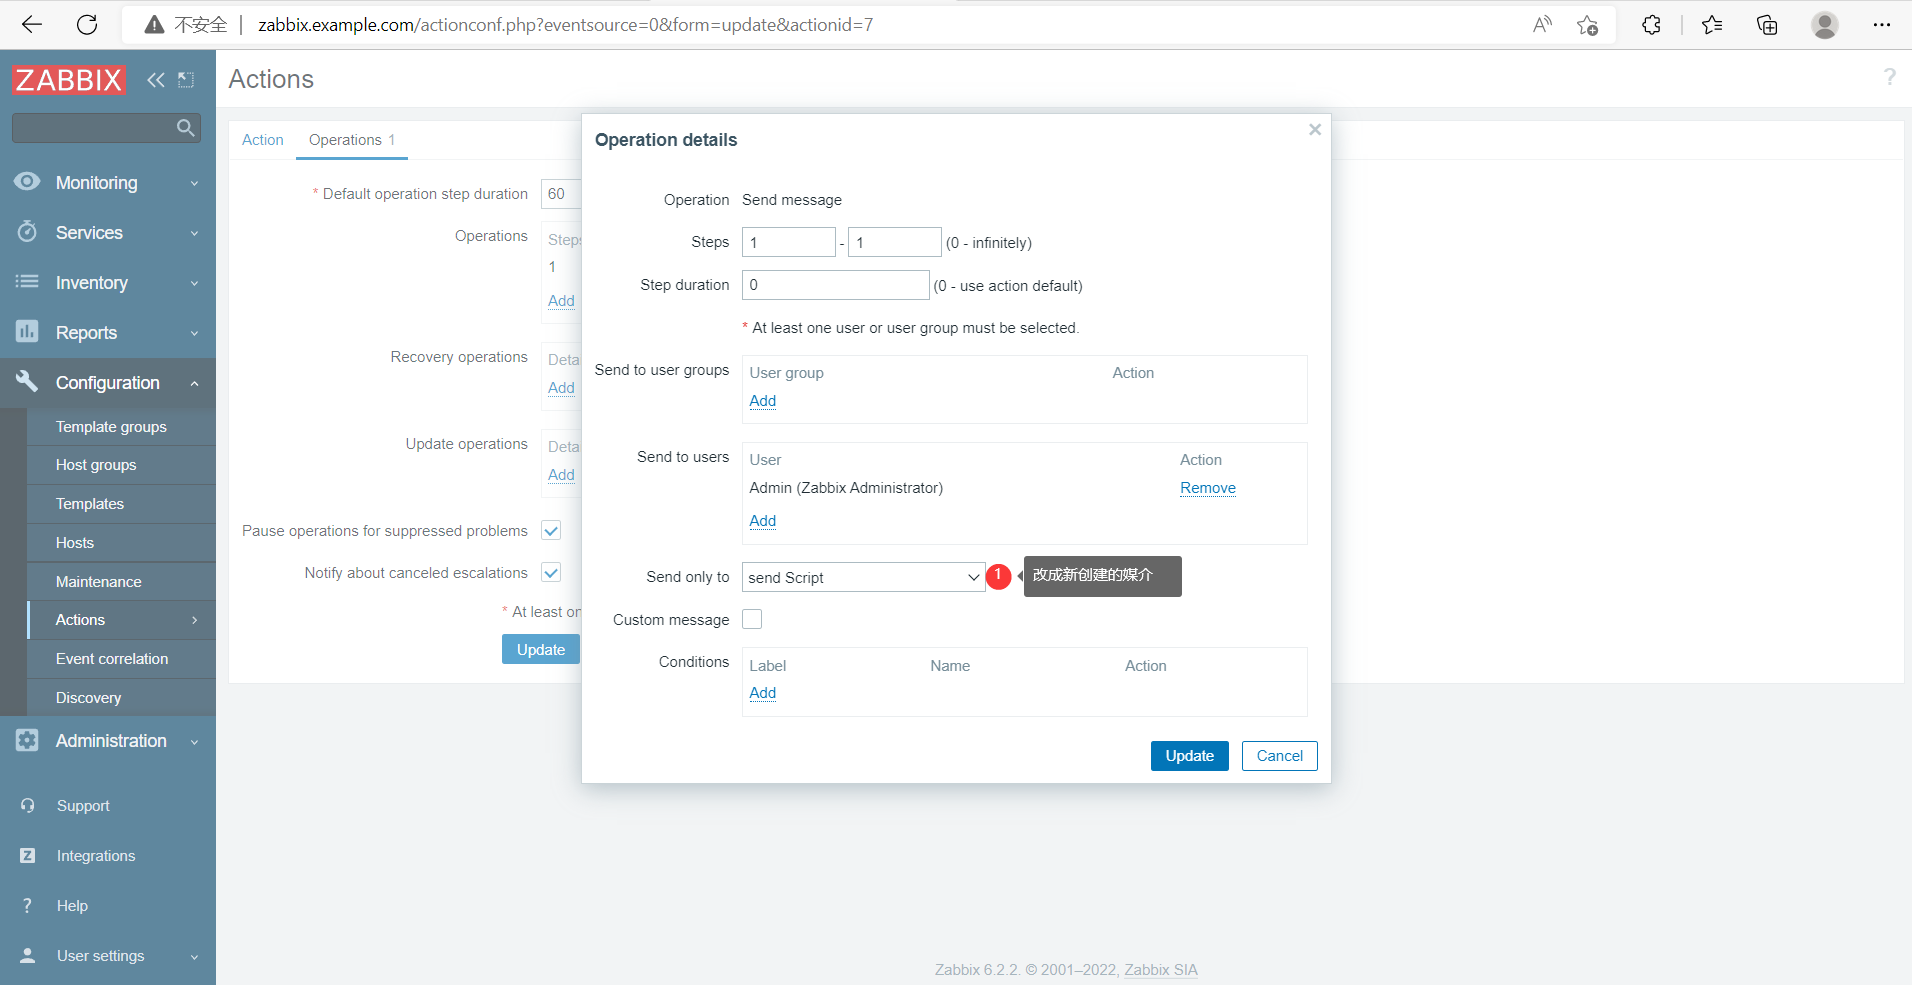Toggle the Custom message checkbox

pyautogui.click(x=752, y=620)
